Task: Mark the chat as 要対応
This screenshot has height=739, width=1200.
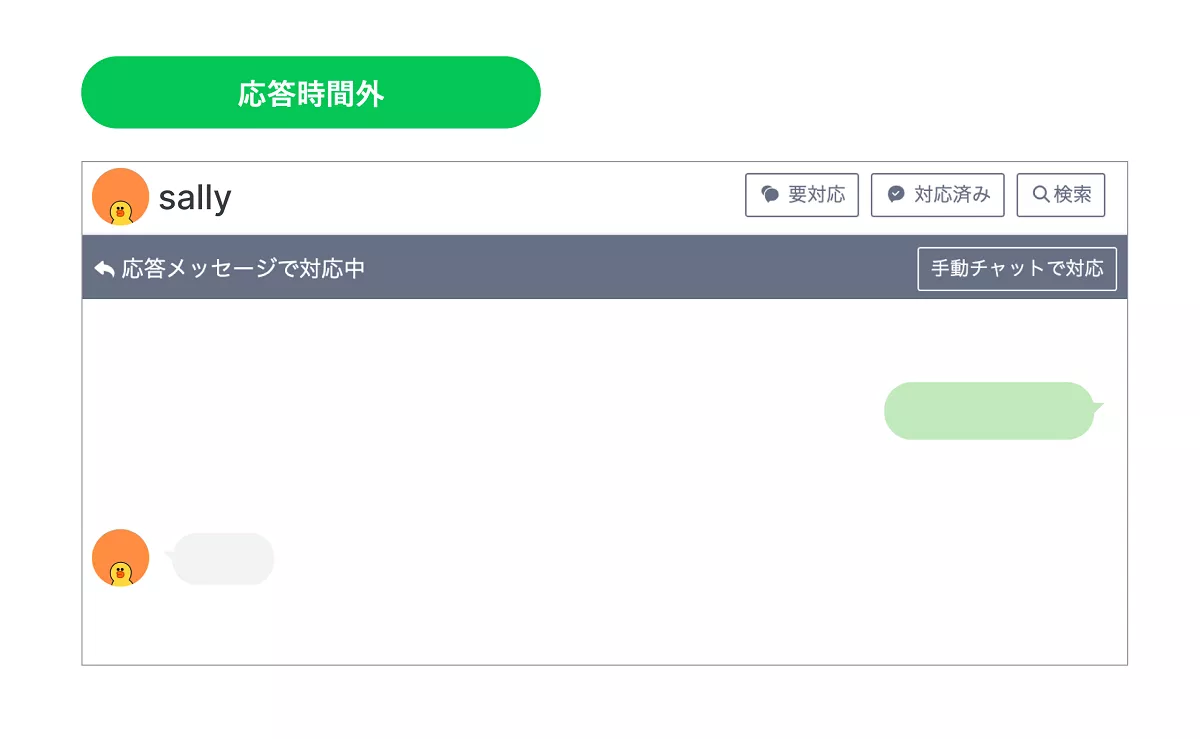Action: (802, 195)
